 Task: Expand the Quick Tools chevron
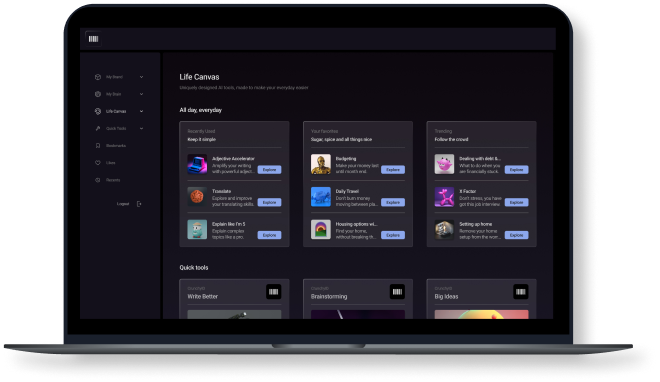click(x=141, y=128)
